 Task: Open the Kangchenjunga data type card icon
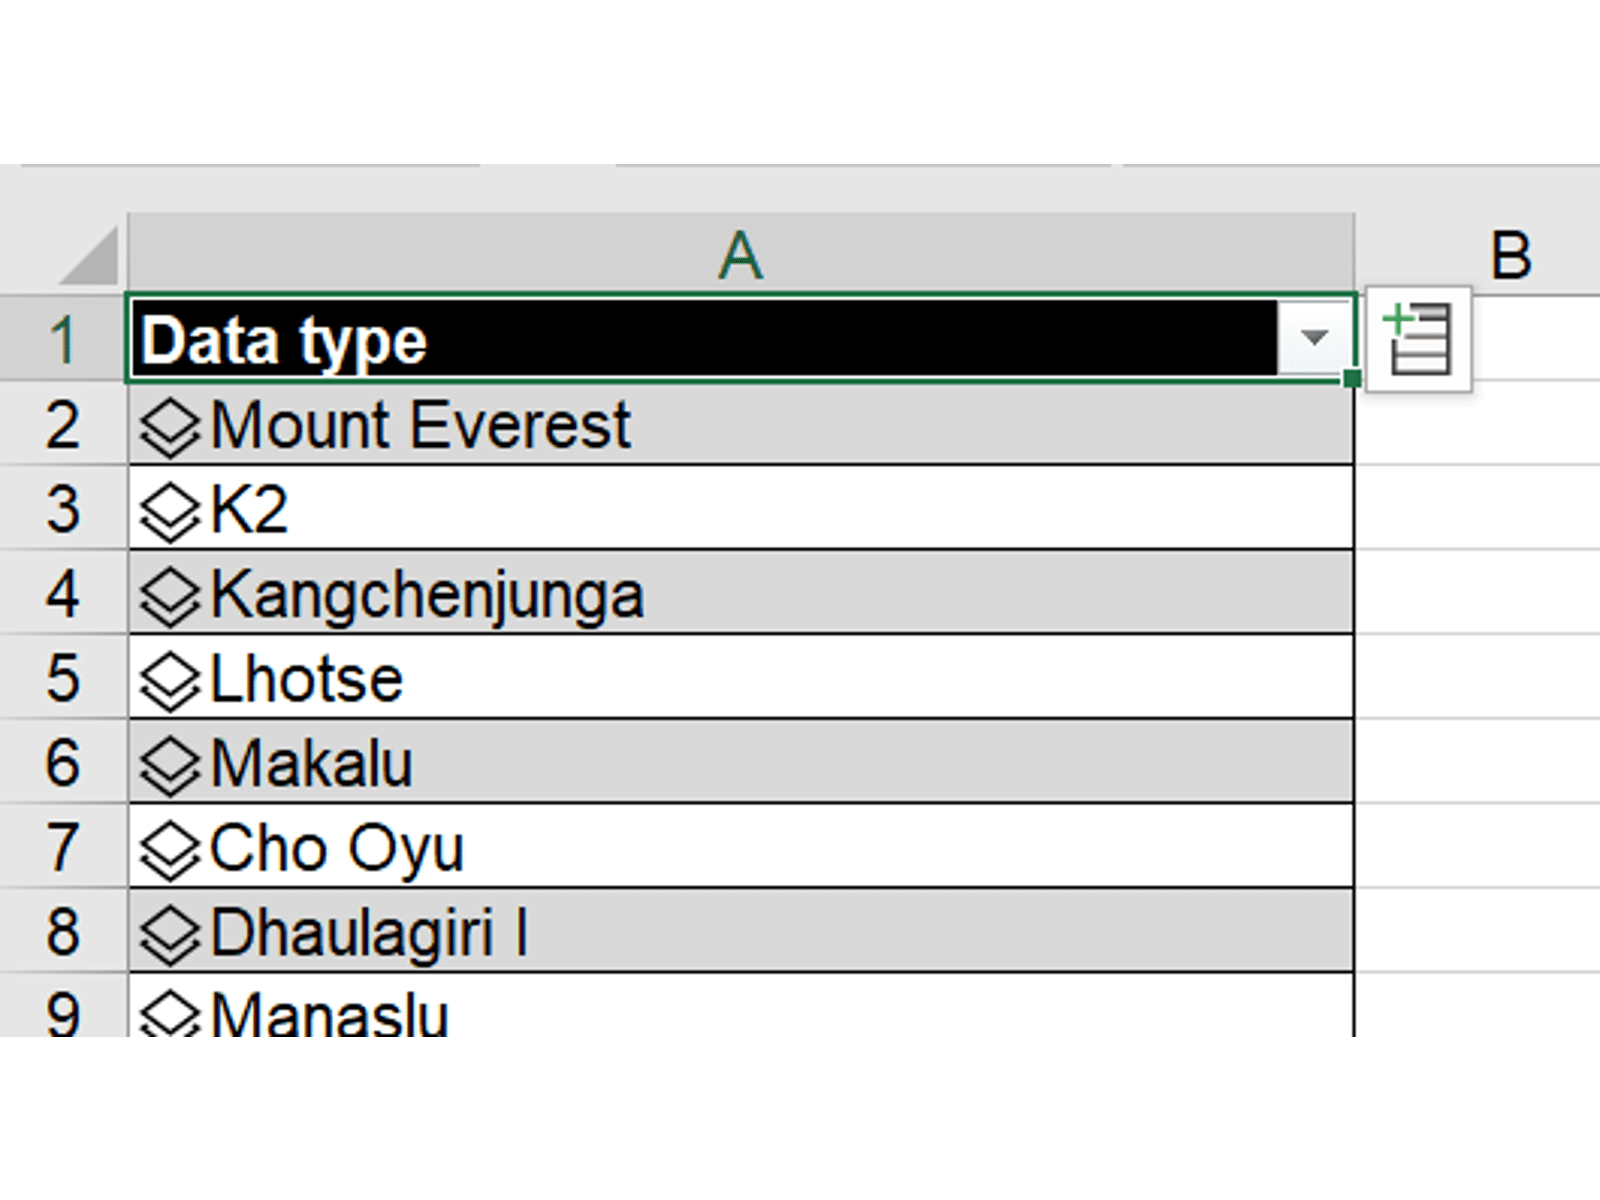169,596
